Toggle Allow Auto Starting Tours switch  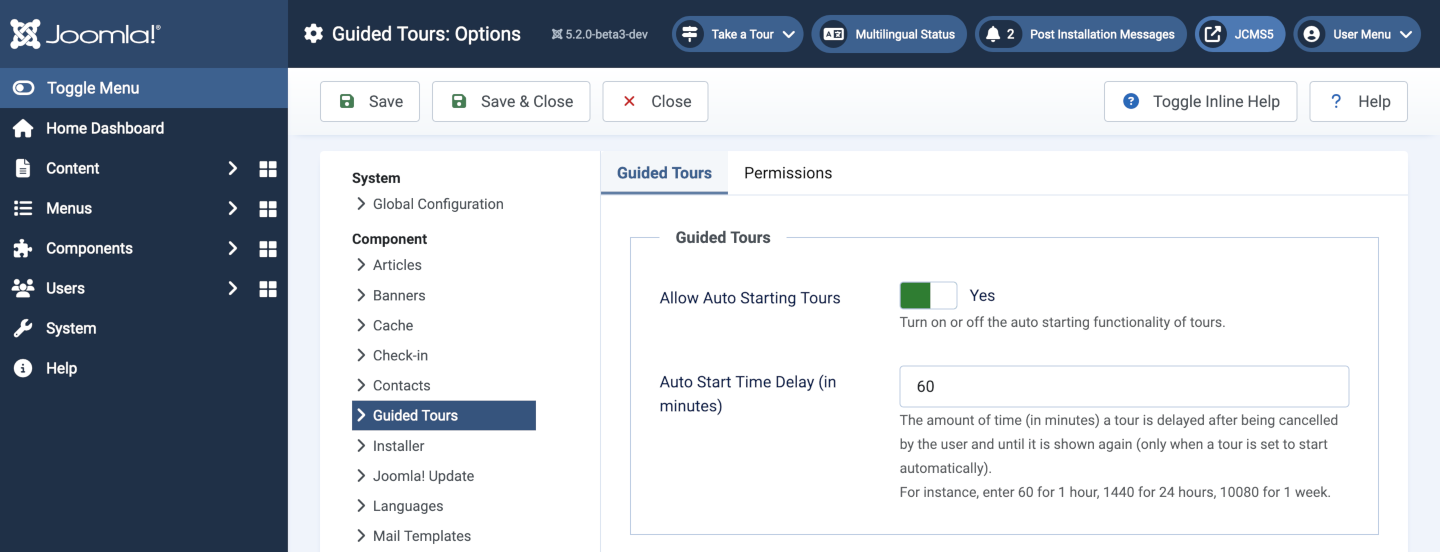coord(928,295)
